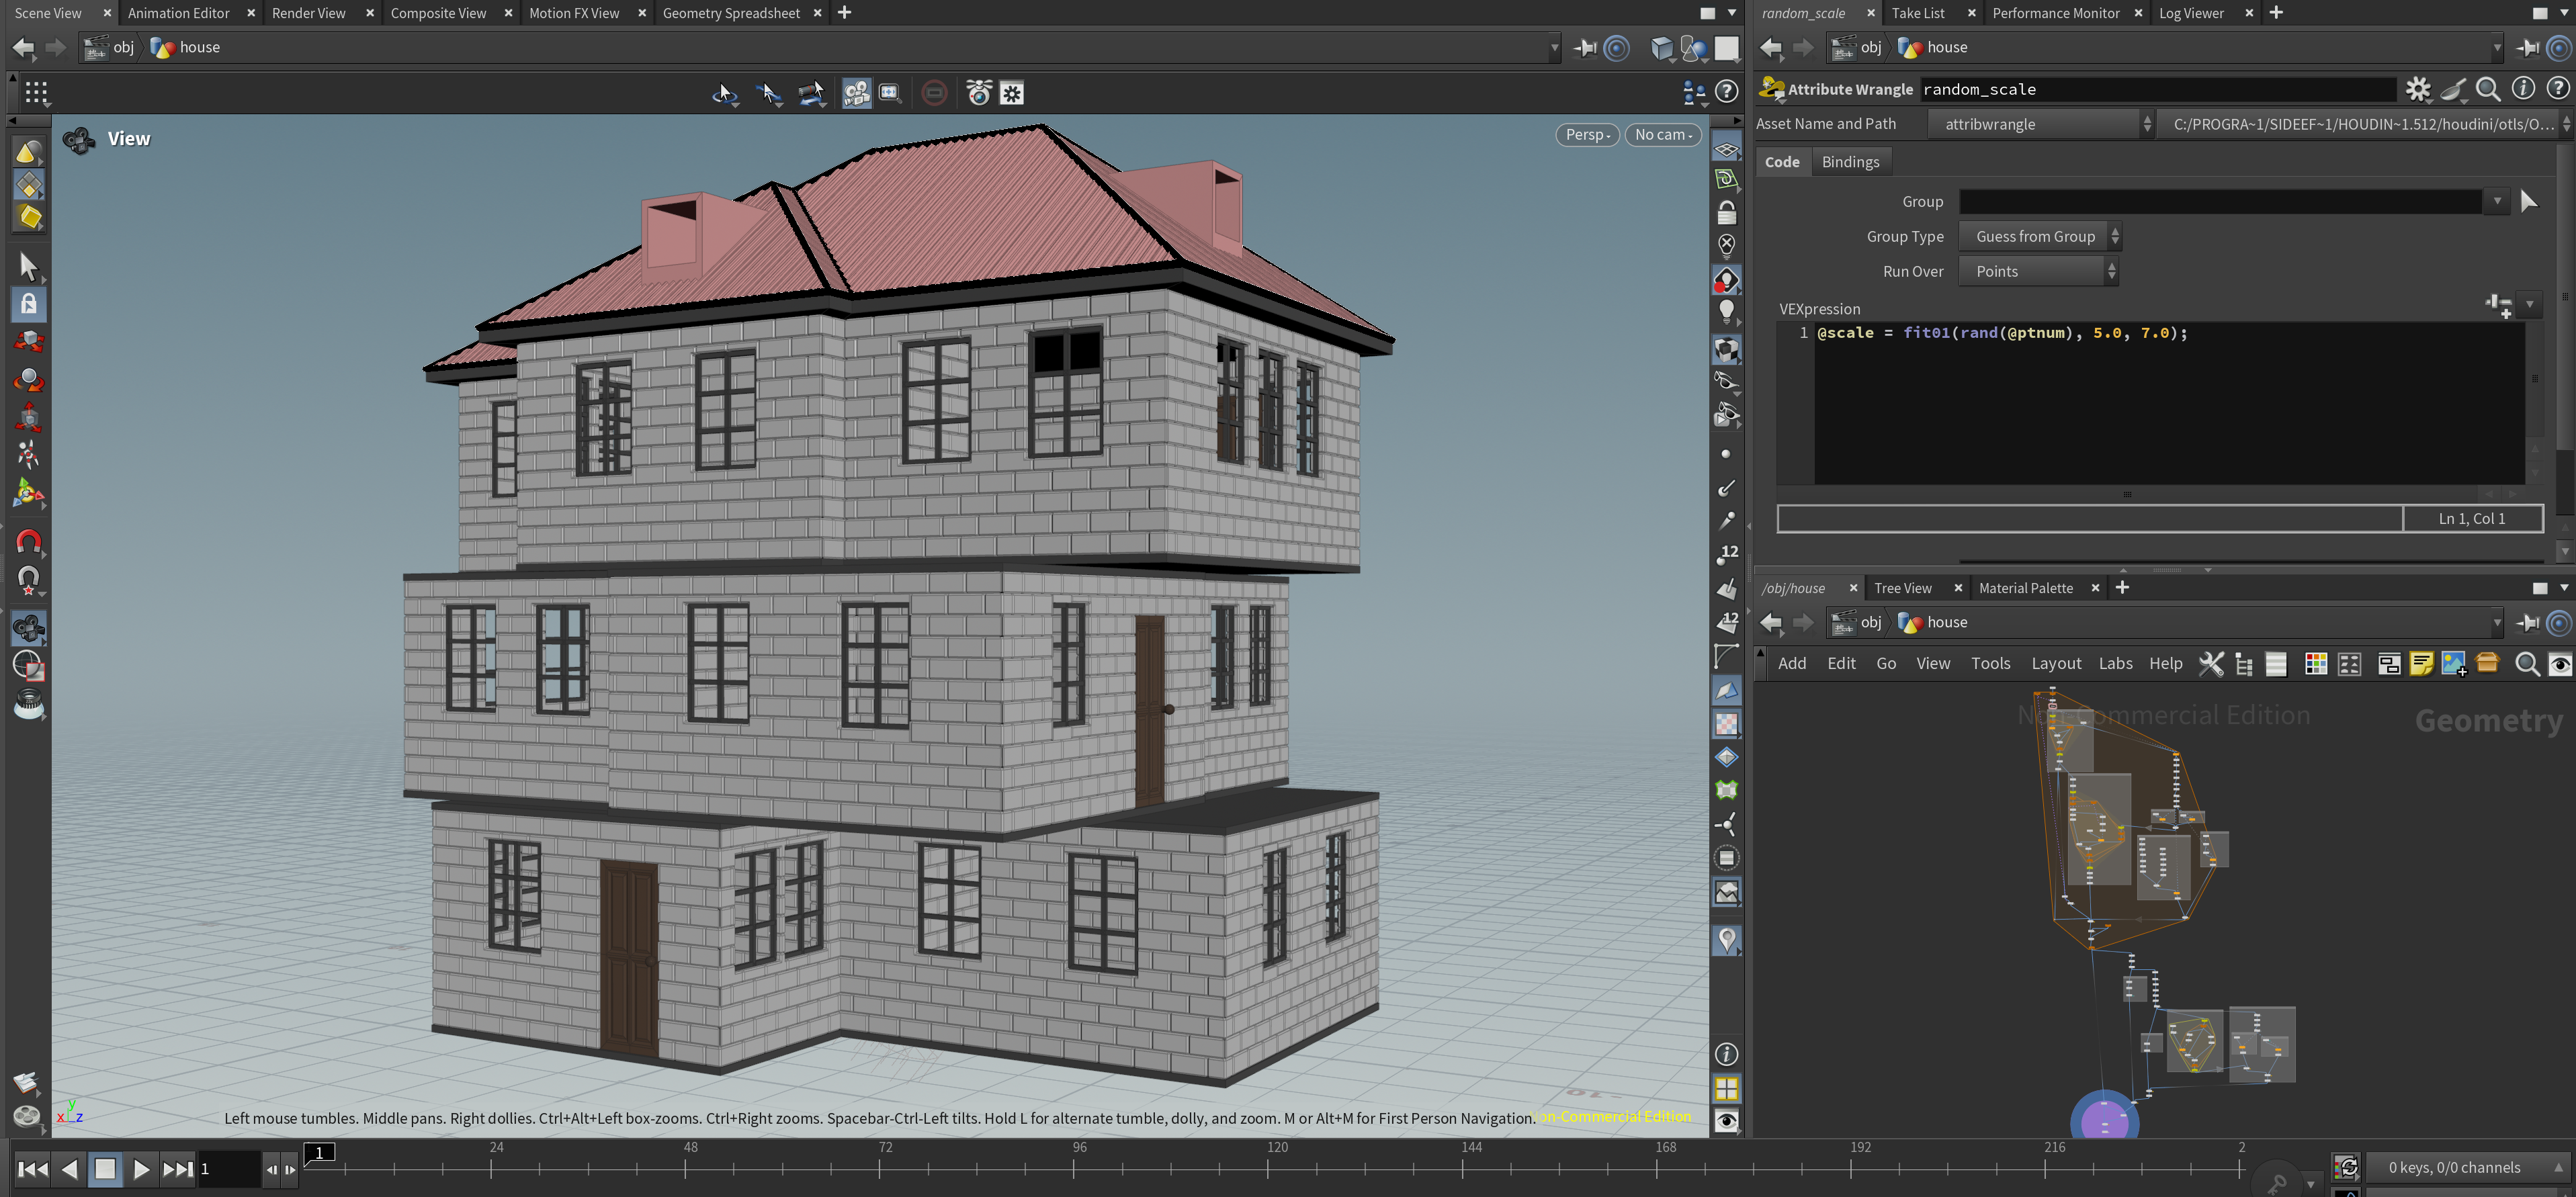The width and height of the screenshot is (2576, 1197).
Task: Toggle the eye display icon in network toolbar
Action: coord(2560,664)
